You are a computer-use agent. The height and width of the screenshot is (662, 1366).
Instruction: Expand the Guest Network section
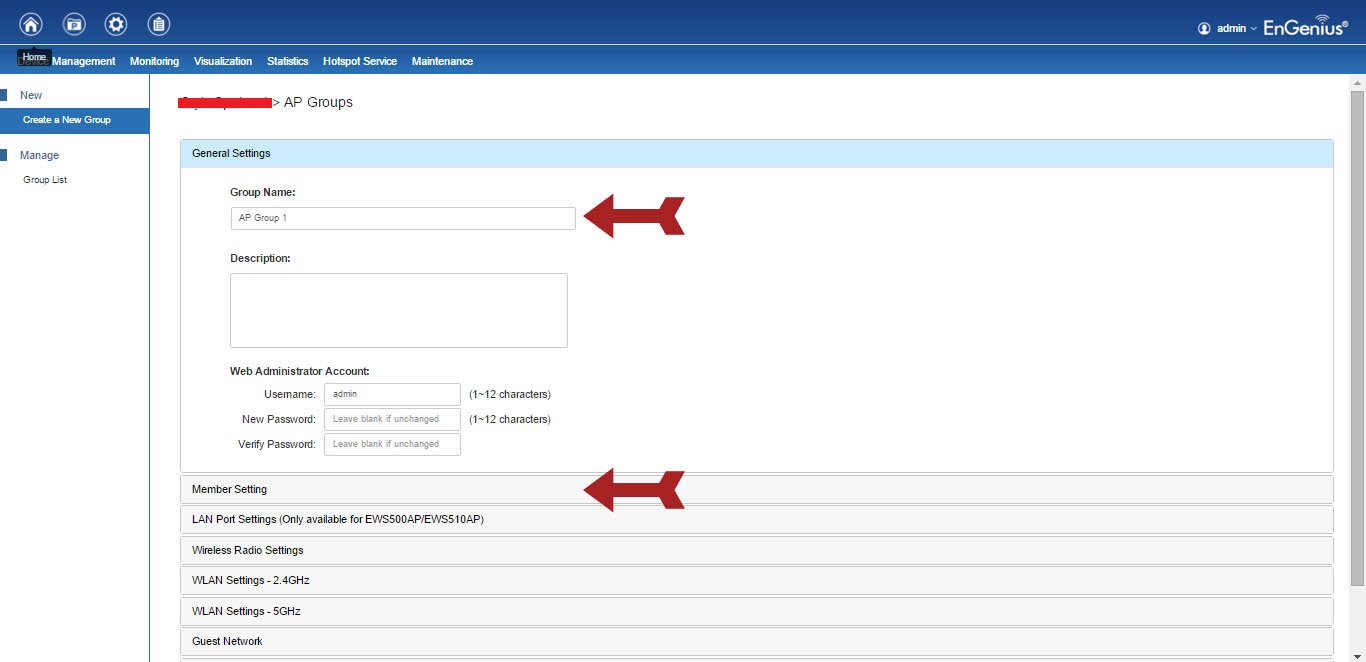pyautogui.click(x=227, y=641)
